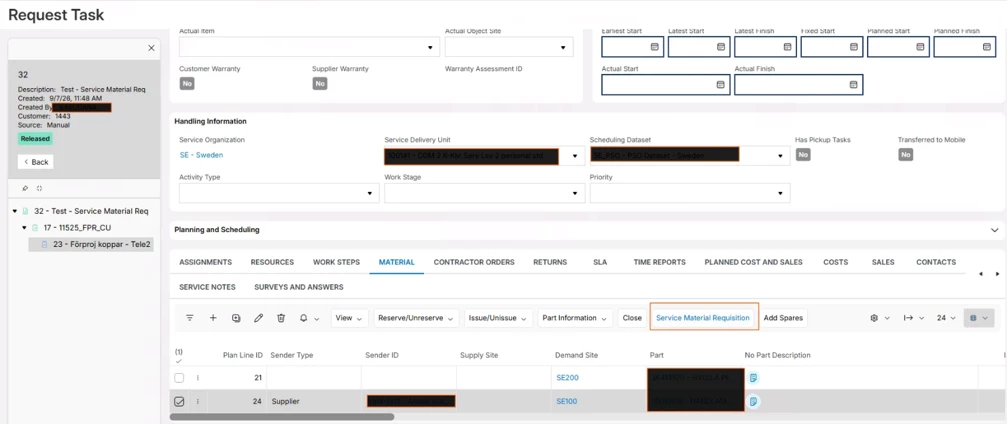Close the left side panel
The width and height of the screenshot is (1007, 424).
[x=151, y=48]
